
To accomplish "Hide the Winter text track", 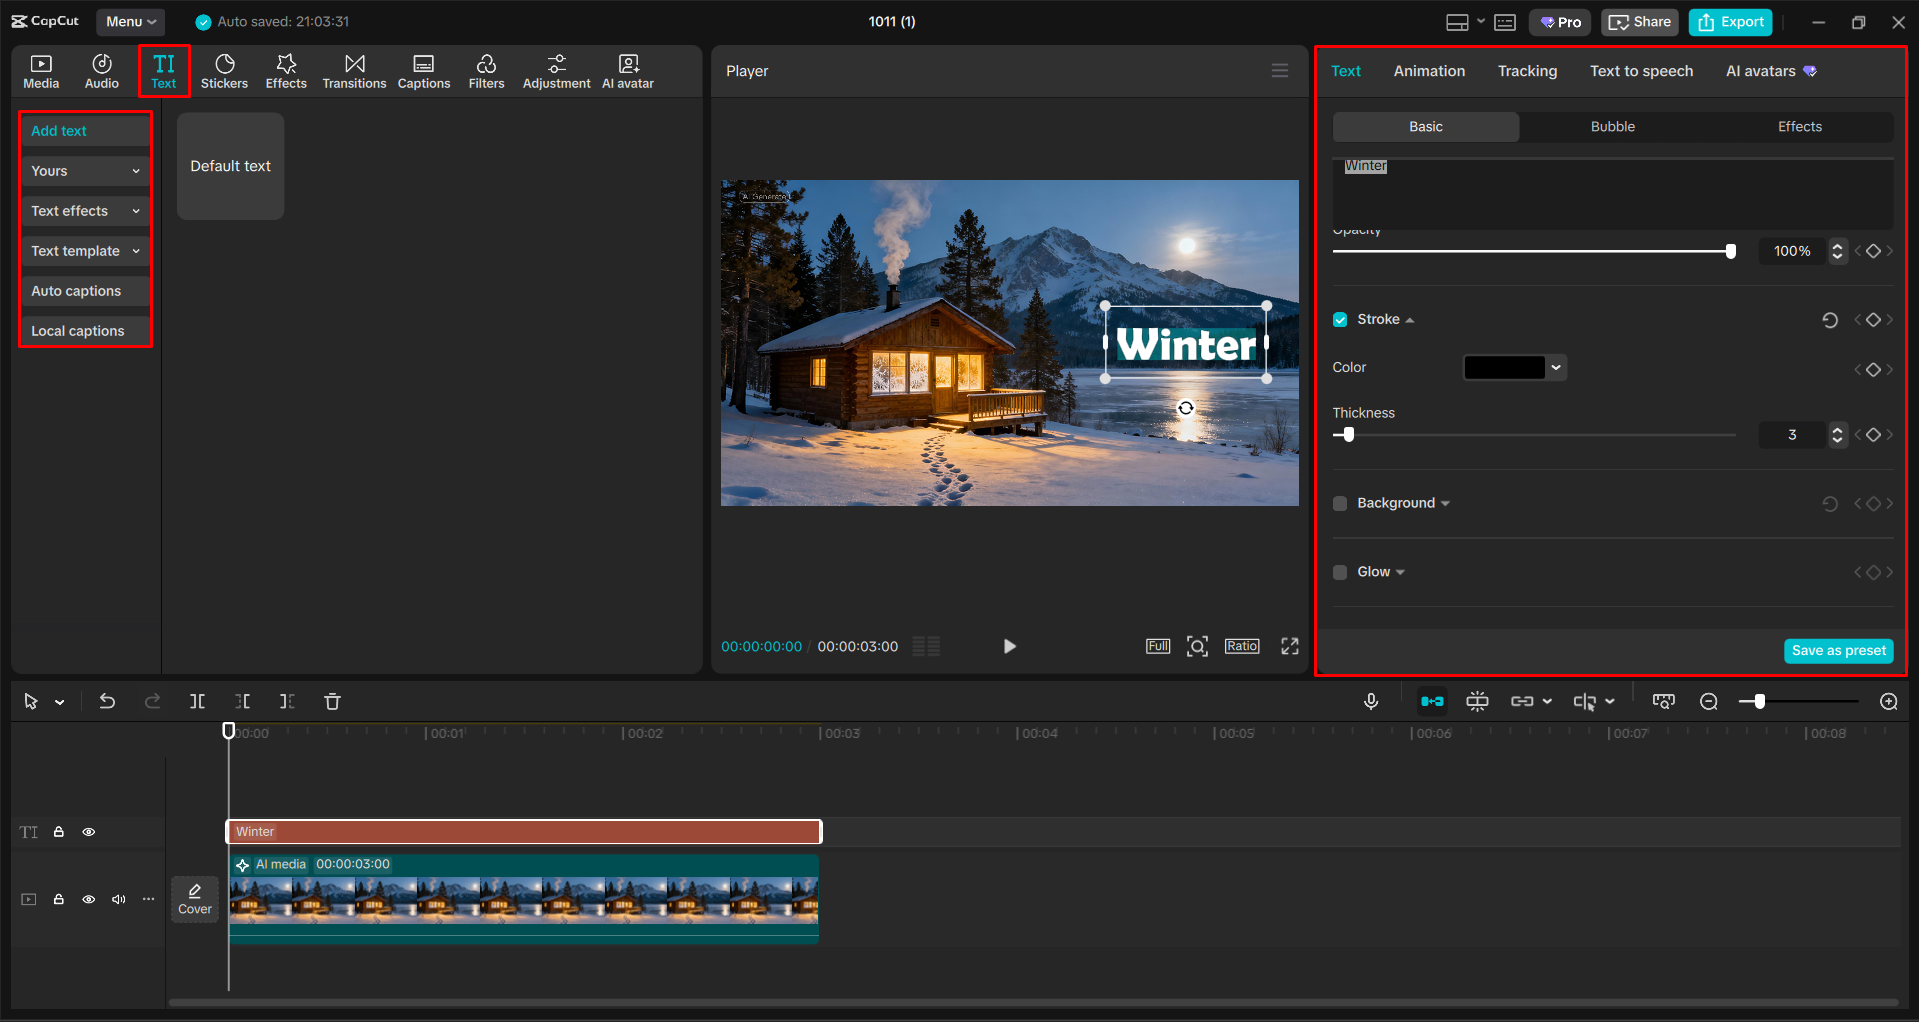I will 88,831.
